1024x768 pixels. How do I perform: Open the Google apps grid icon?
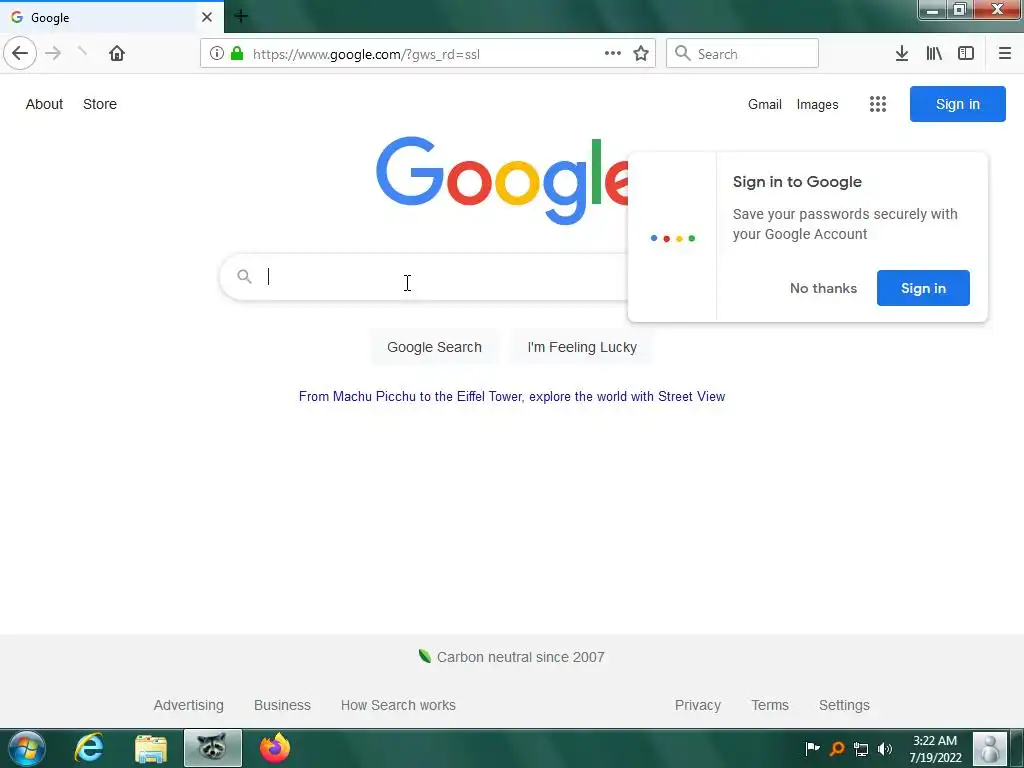tap(878, 104)
